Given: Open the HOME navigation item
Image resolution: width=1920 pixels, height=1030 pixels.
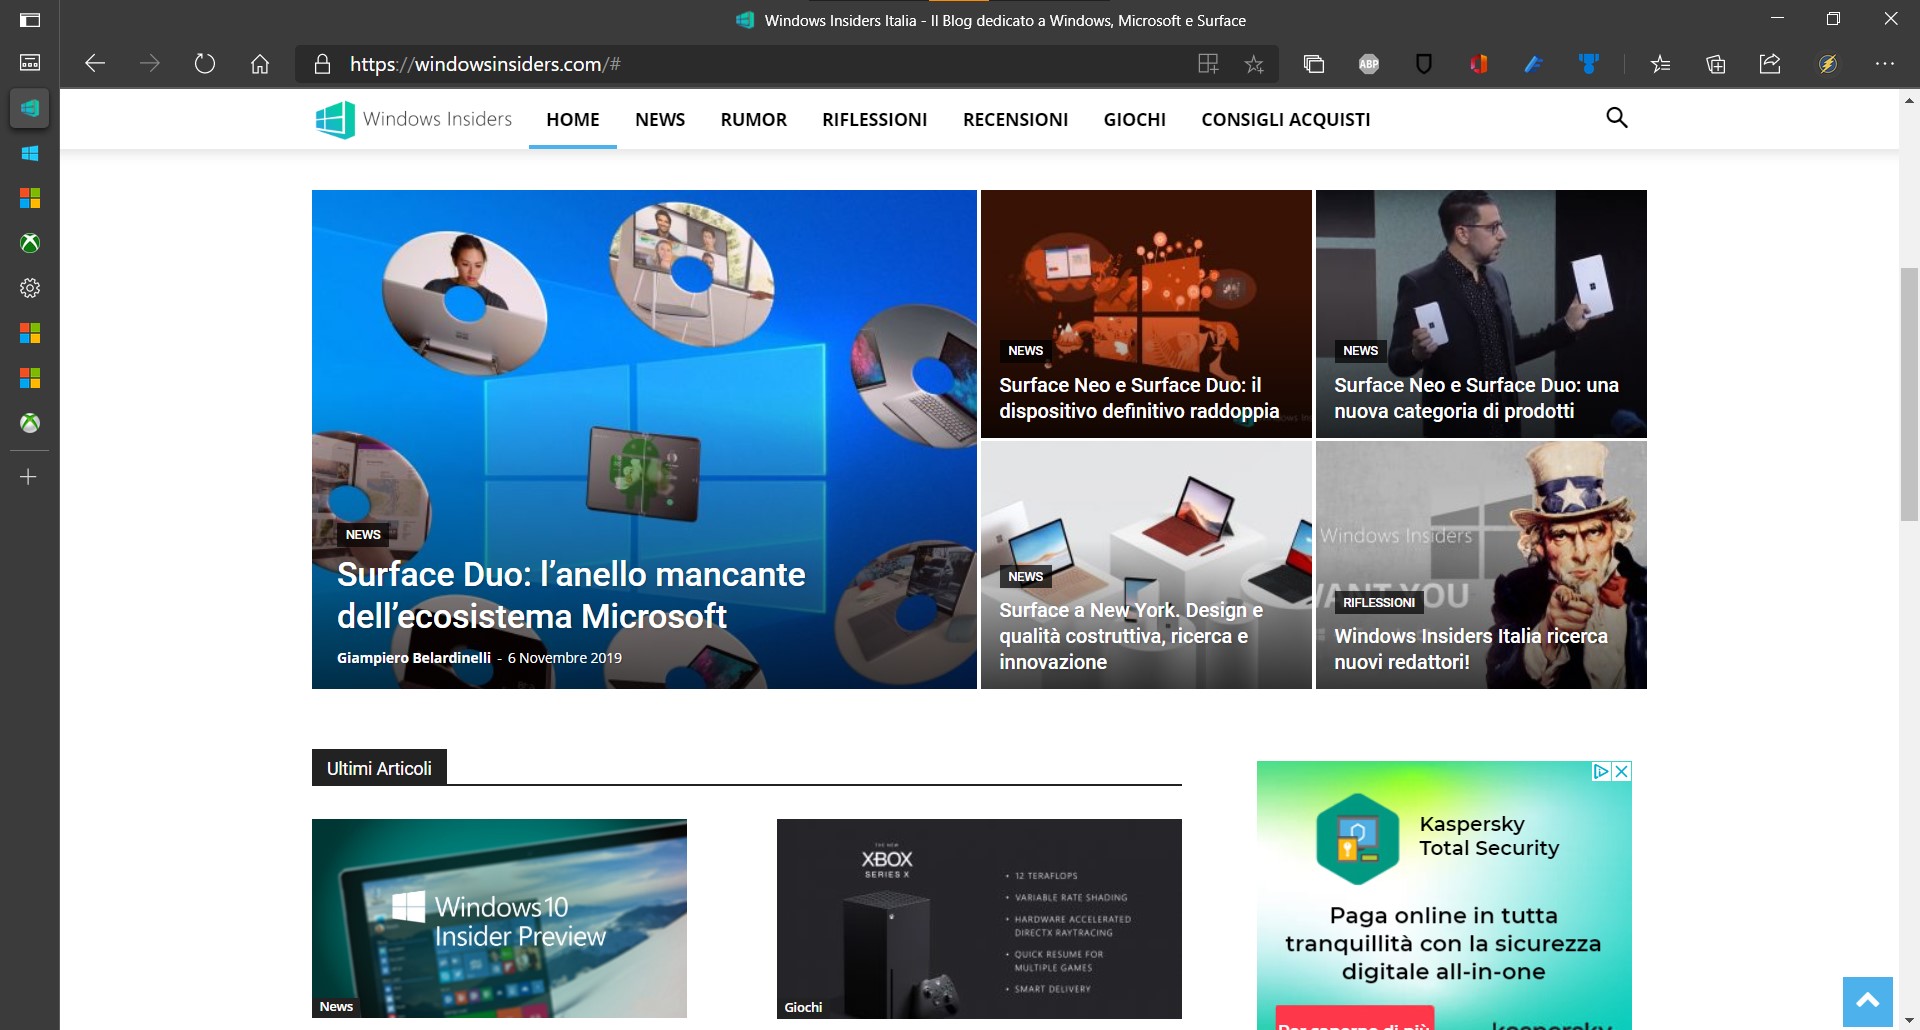Looking at the screenshot, I should [573, 119].
